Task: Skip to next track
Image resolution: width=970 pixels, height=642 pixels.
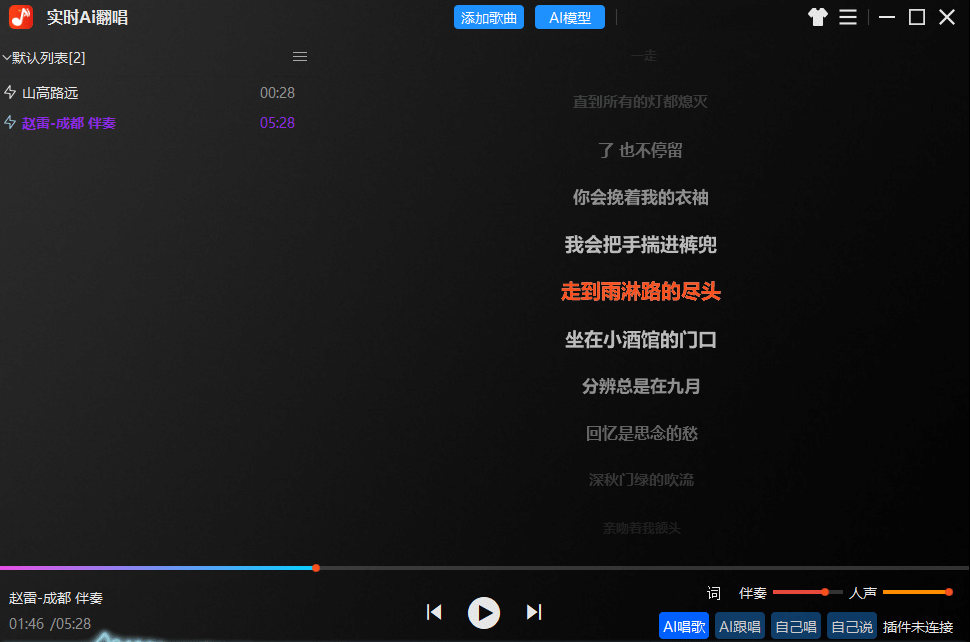Action: click(x=534, y=612)
